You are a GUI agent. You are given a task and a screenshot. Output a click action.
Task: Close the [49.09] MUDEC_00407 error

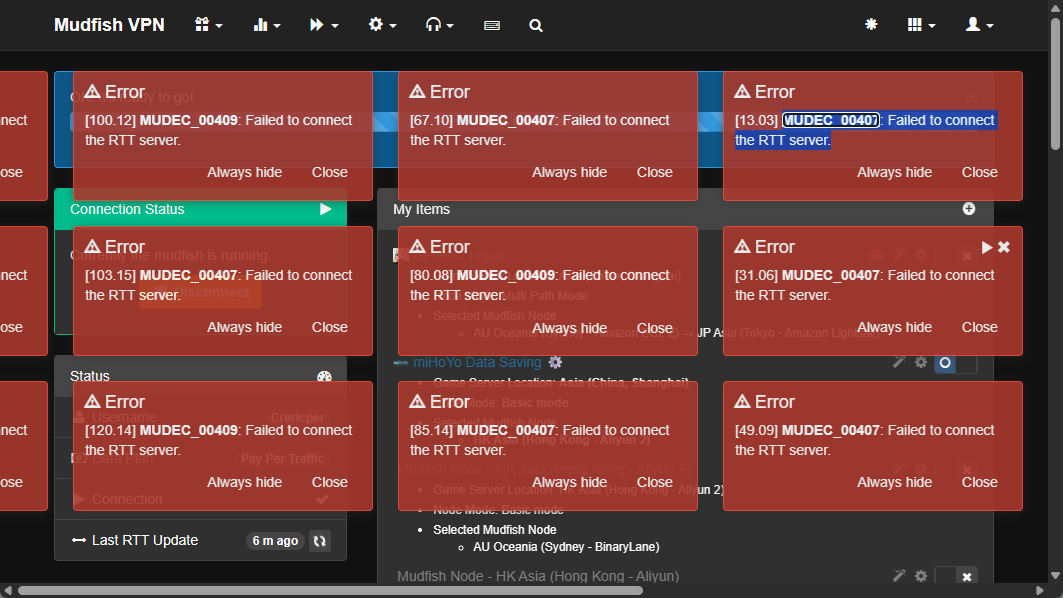[980, 482]
